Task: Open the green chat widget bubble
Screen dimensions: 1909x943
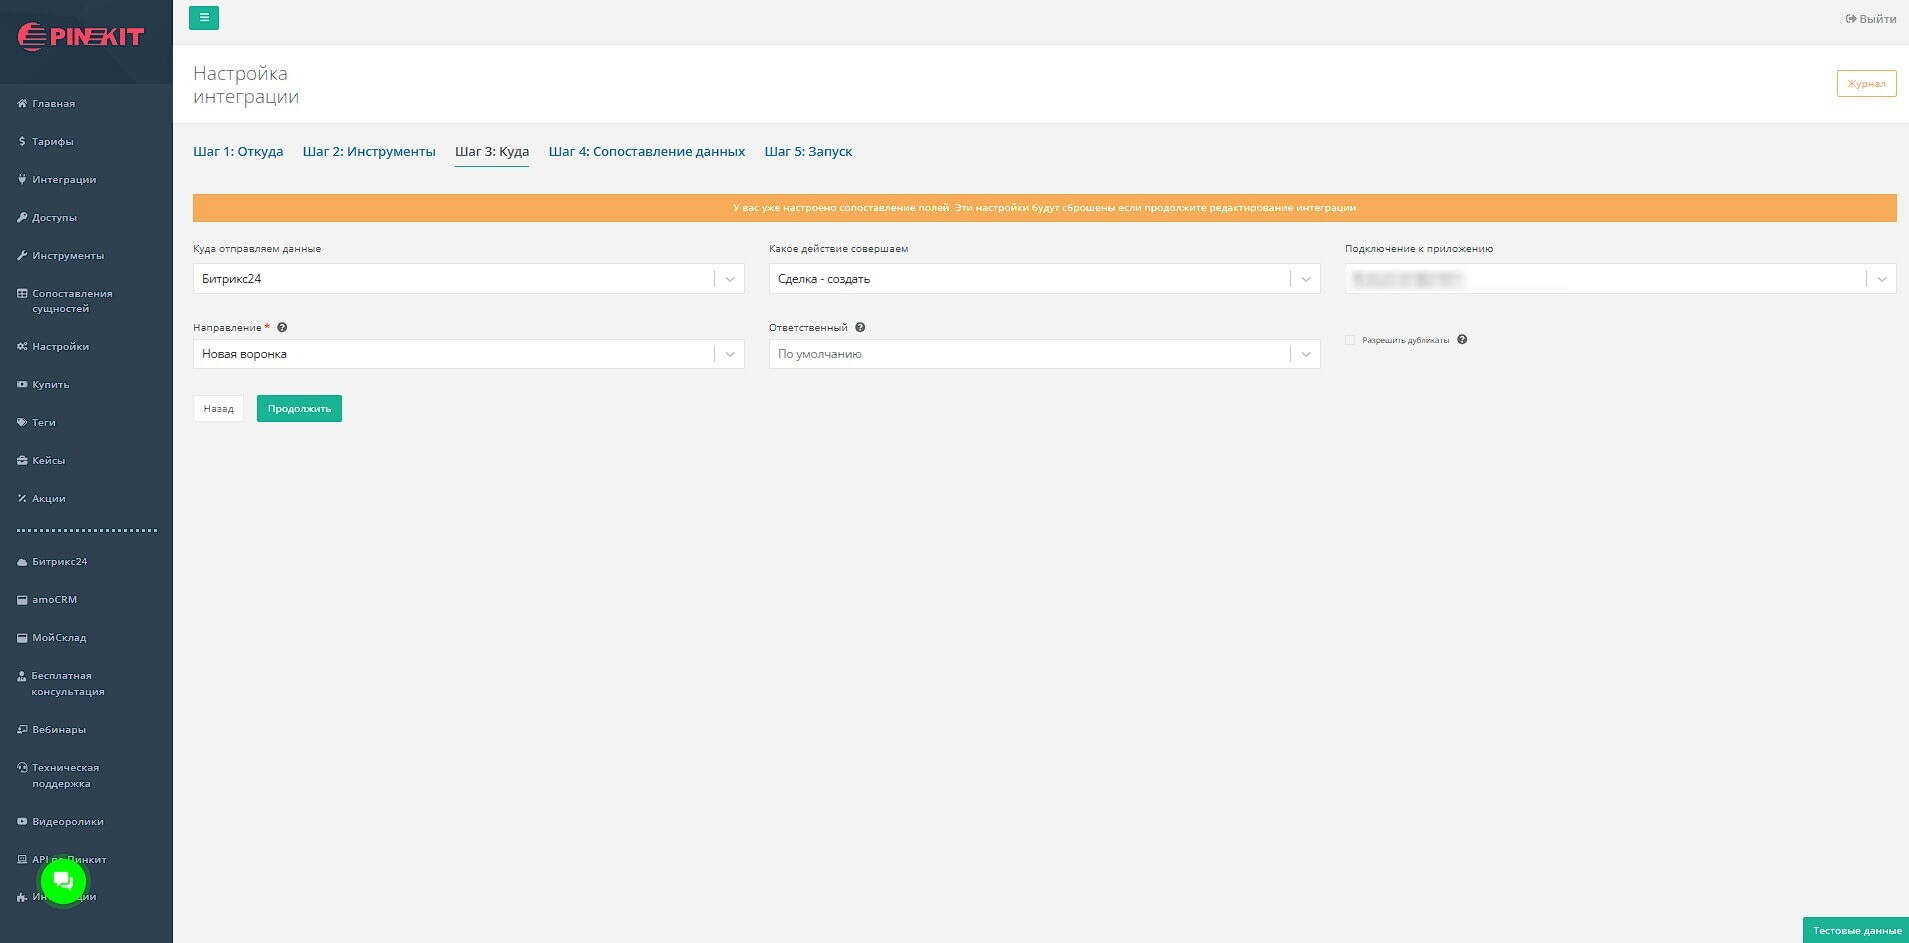Action: [63, 881]
